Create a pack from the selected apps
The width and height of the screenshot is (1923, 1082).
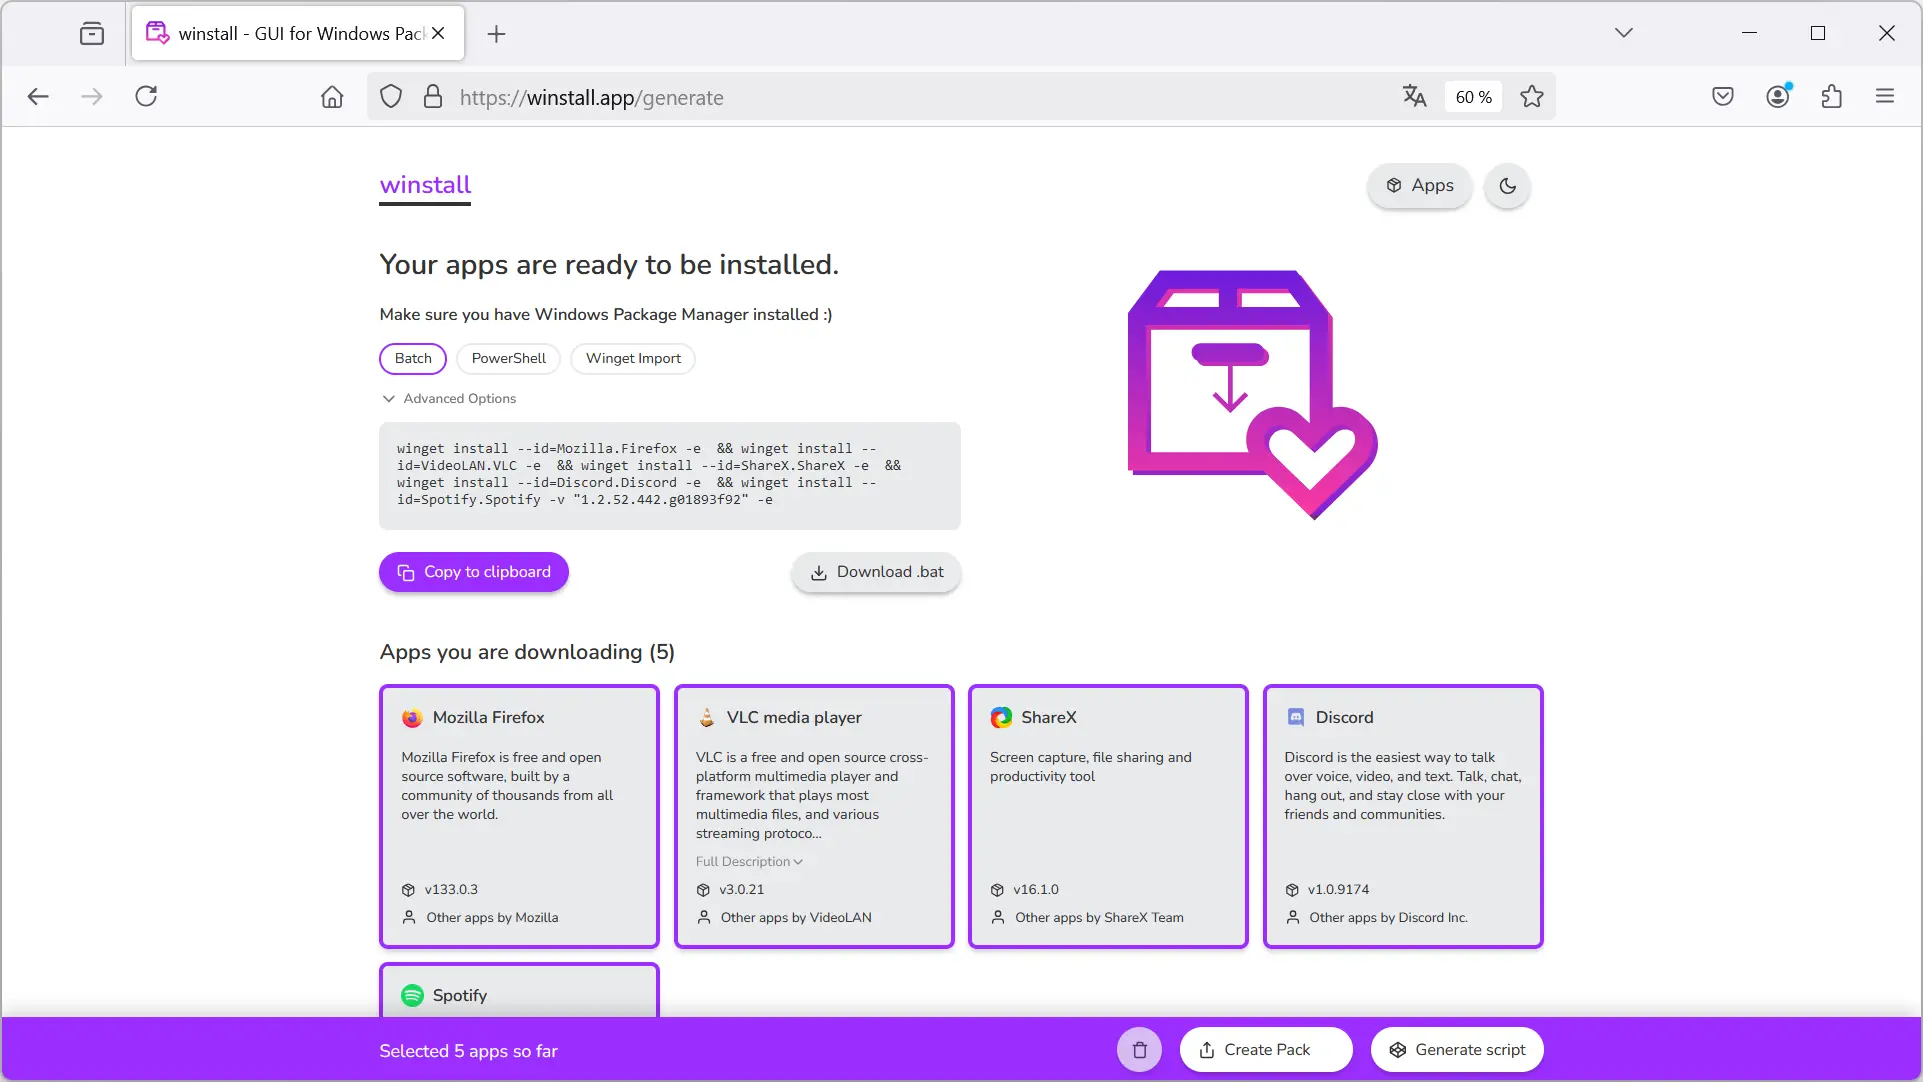(x=1266, y=1050)
